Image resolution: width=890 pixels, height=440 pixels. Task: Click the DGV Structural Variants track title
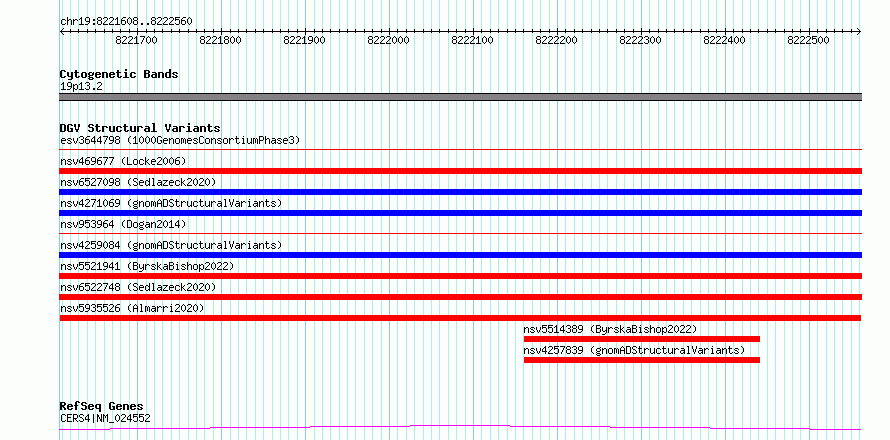pos(140,128)
